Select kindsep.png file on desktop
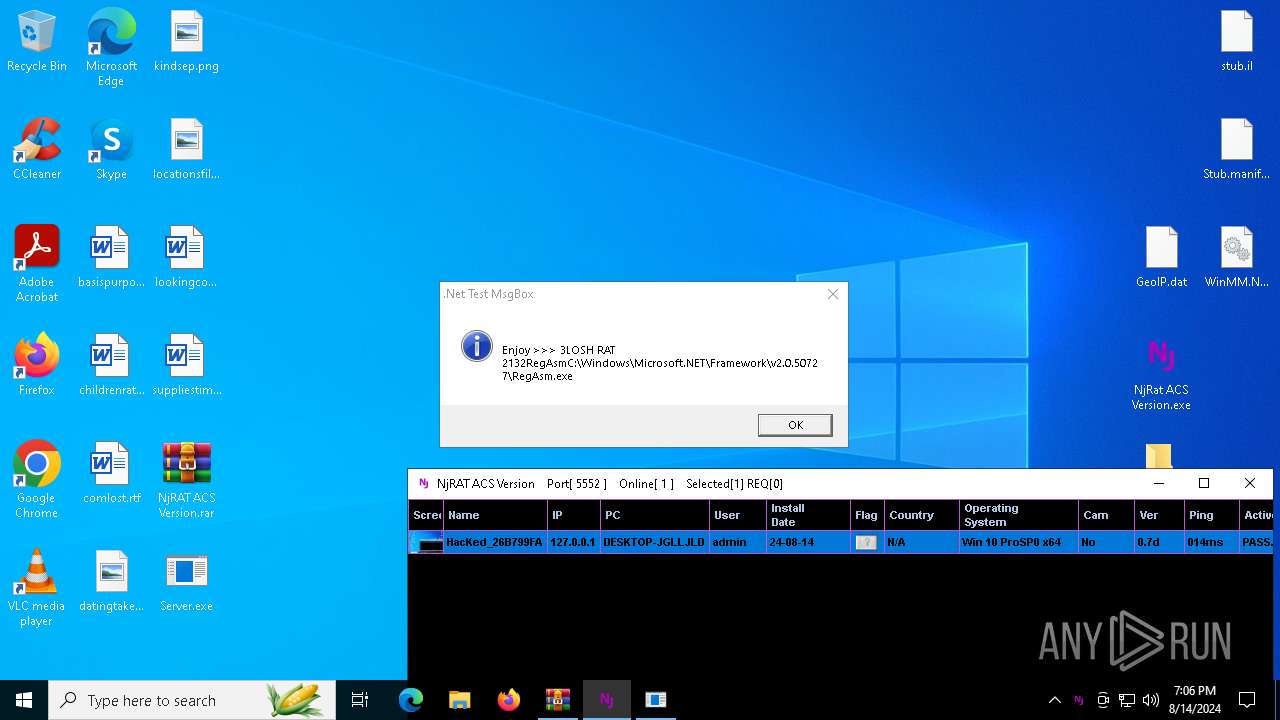Image resolution: width=1280 pixels, height=720 pixels. click(186, 42)
